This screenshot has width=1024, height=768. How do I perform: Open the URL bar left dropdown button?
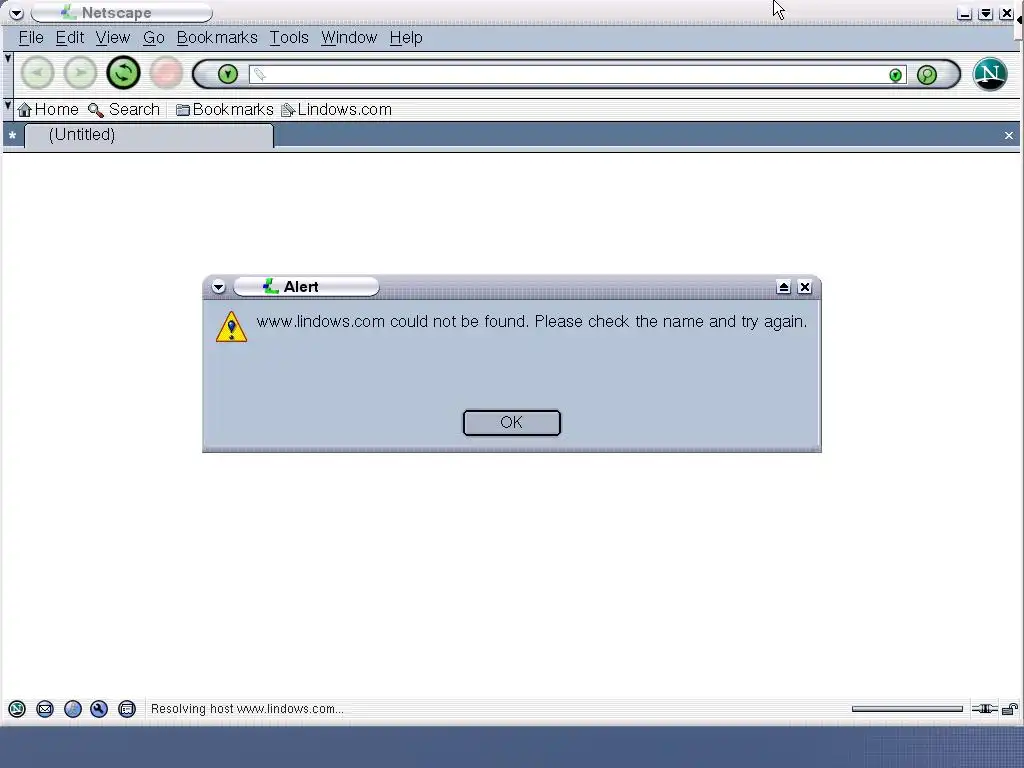click(x=227, y=74)
